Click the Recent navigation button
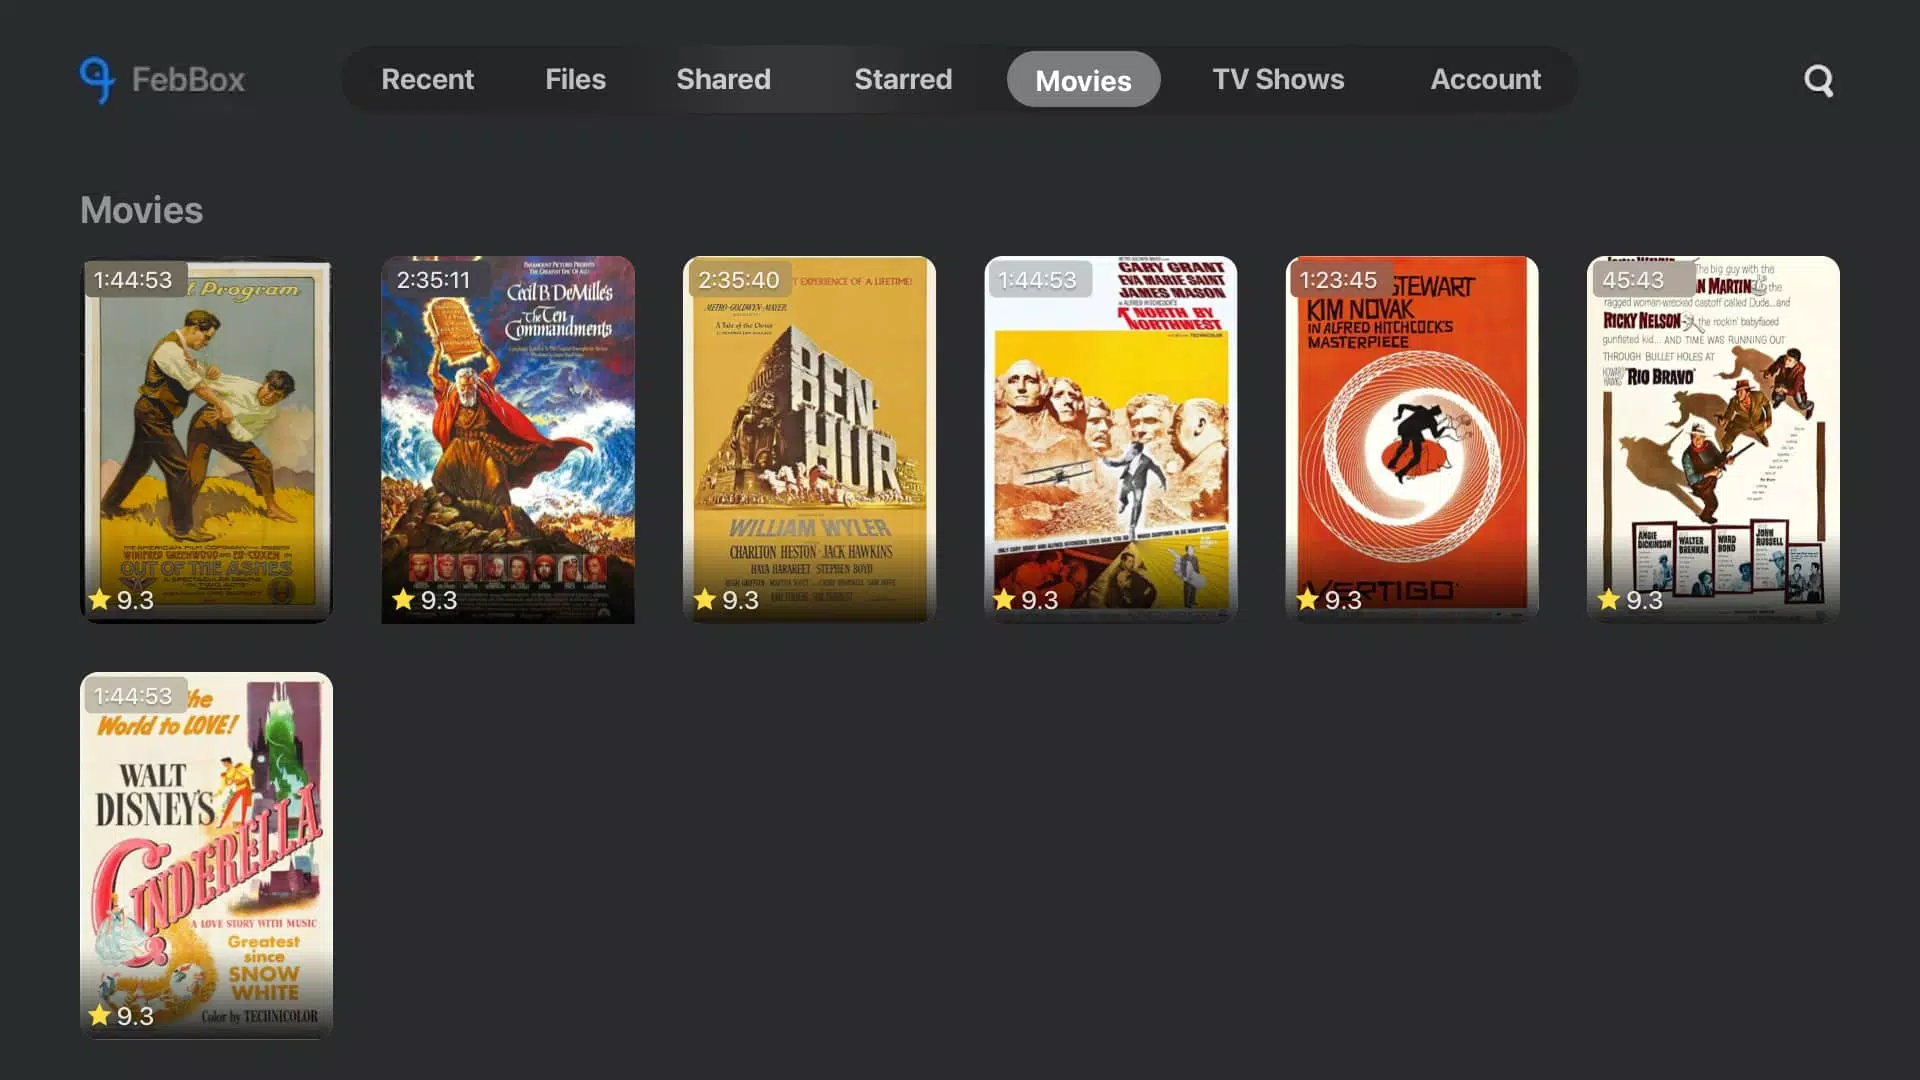1920x1080 pixels. [x=427, y=79]
